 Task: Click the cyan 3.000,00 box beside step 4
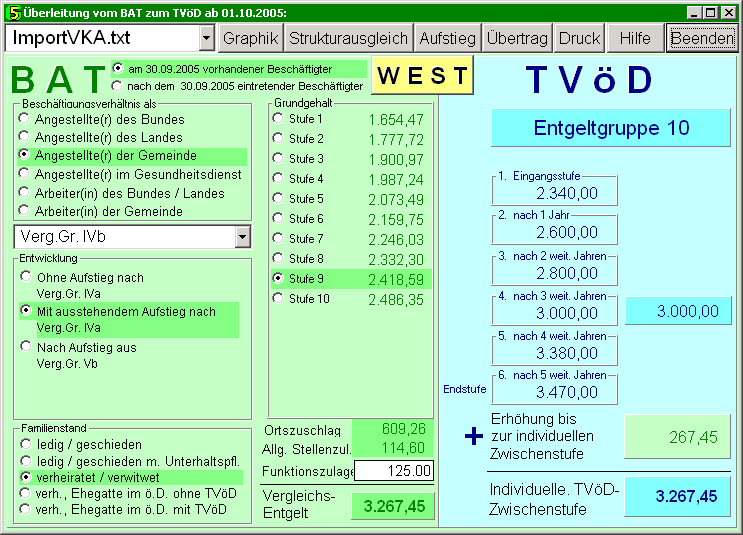(679, 311)
